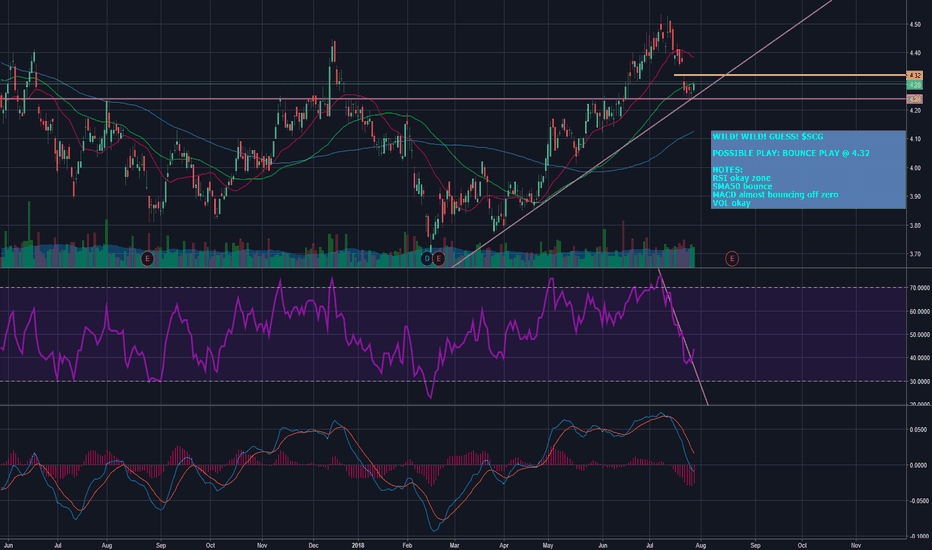
Task: Click the 'RSI okay zone' note line
Action: coord(741,178)
